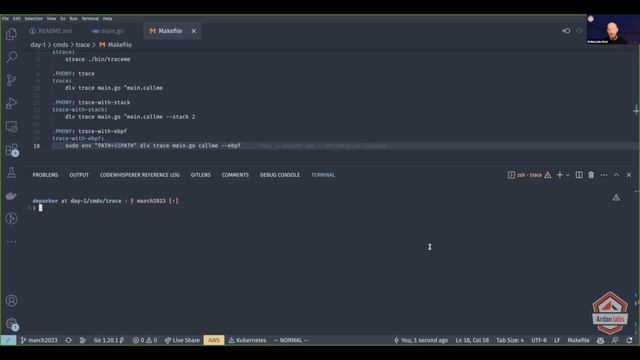Open the activity bar view under Docker

[x=11, y=219]
